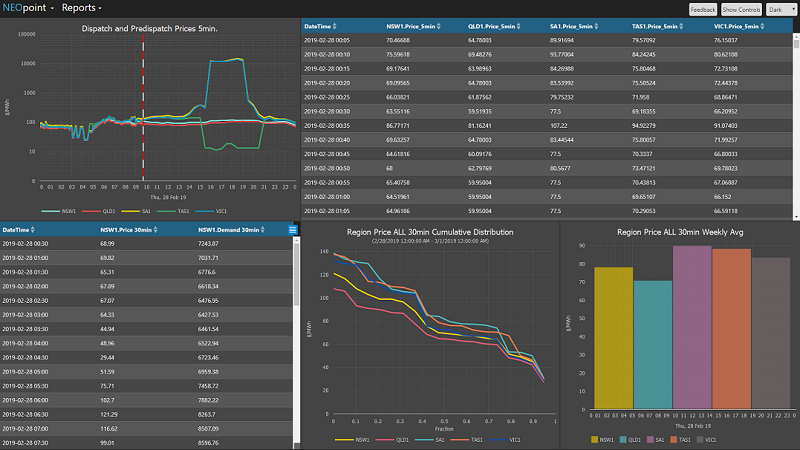Image resolution: width=800 pixels, height=450 pixels.
Task: Open the Dark theme dropdown
Action: click(780, 8)
